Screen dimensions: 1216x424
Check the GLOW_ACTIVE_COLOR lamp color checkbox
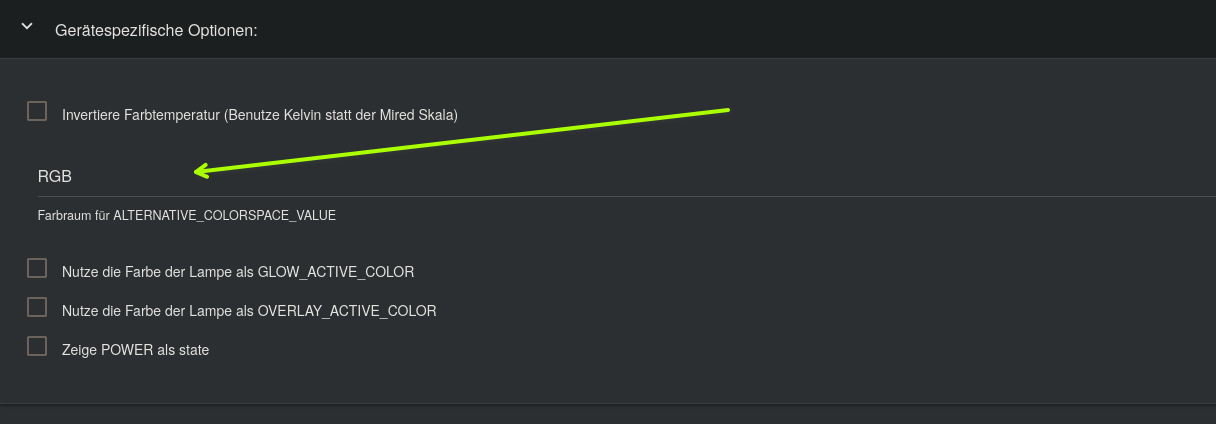[x=37, y=268]
